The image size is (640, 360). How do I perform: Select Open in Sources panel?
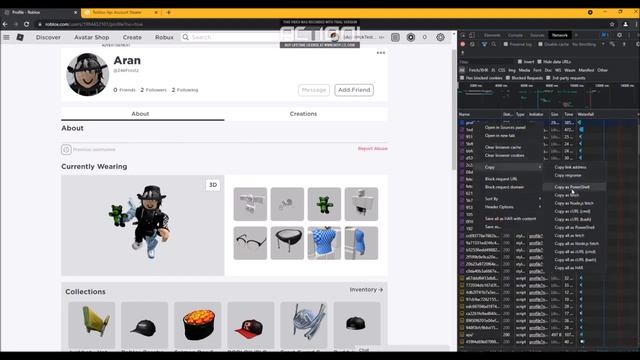click(x=505, y=127)
